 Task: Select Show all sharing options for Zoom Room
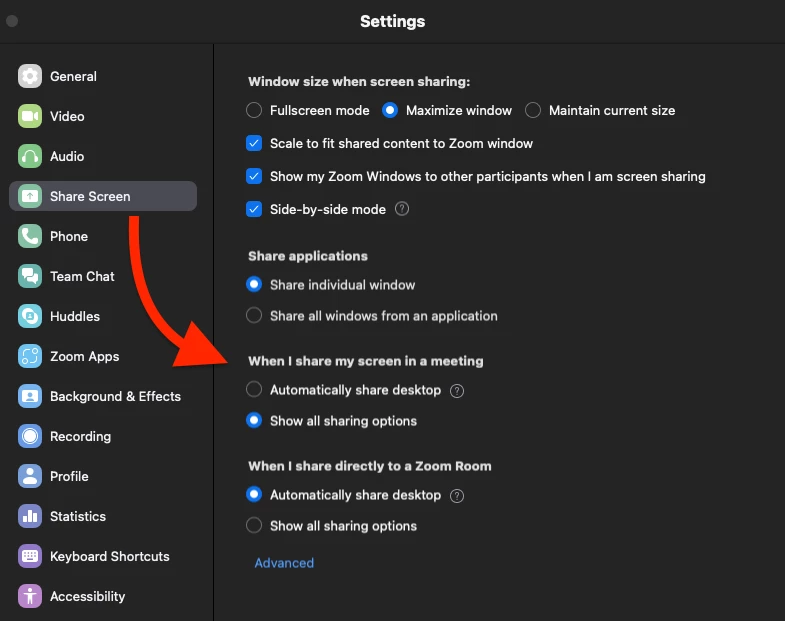click(x=254, y=525)
